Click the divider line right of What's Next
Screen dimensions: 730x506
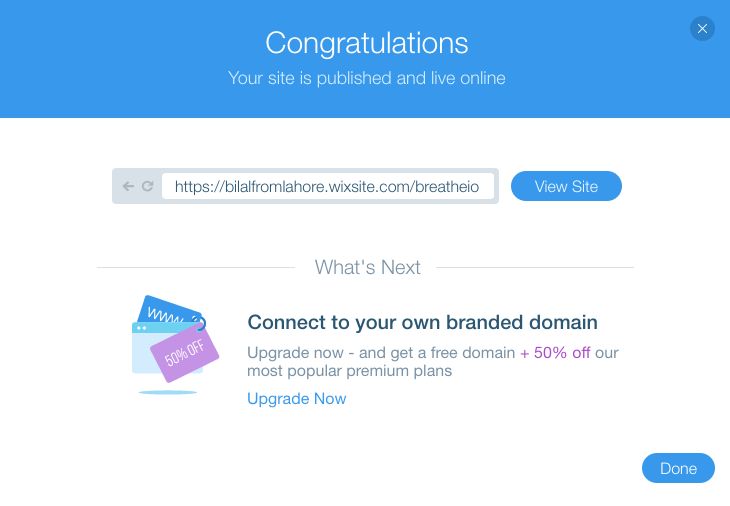point(535,268)
